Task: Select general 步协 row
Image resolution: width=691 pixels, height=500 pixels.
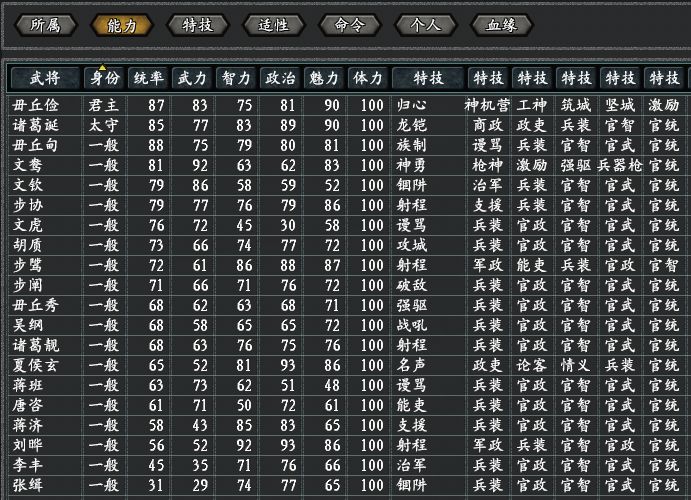Action: click(x=349, y=205)
